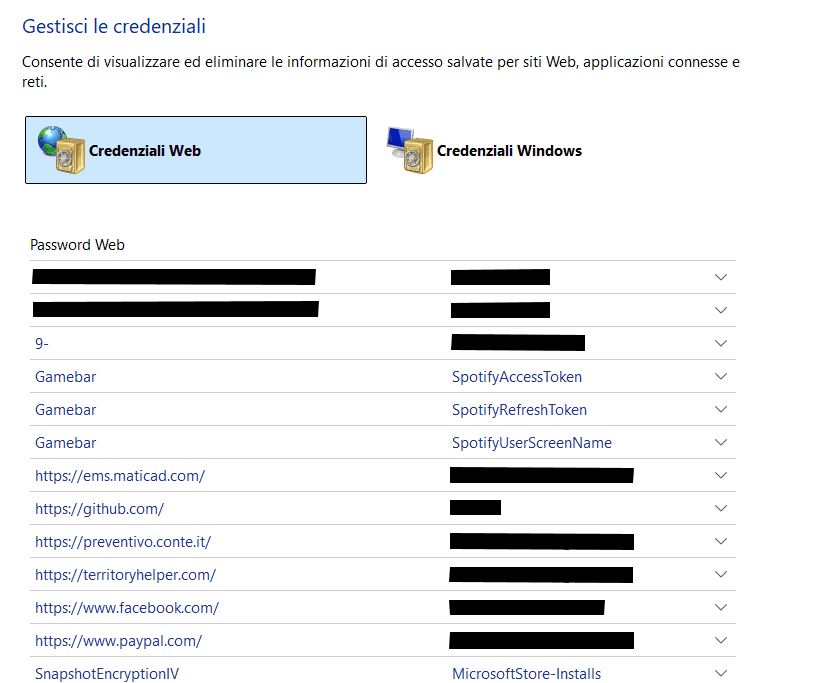This screenshot has width=837, height=683.
Task: Click the https://www.paypal.com/ entry link
Action: coord(118,641)
